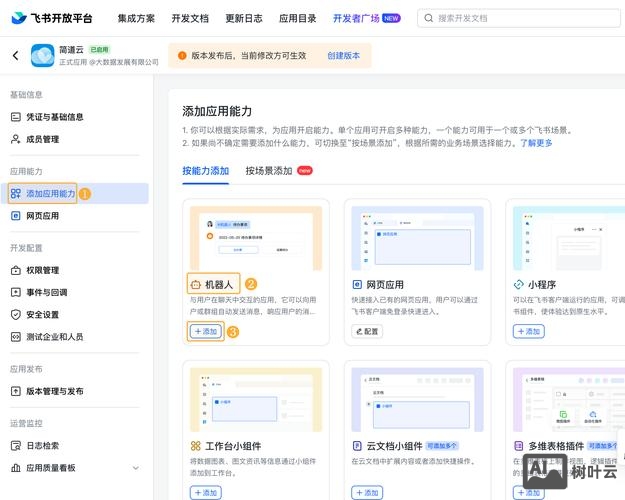Open 开发文档 in top navigation
The width and height of the screenshot is (625, 500).
190,18
